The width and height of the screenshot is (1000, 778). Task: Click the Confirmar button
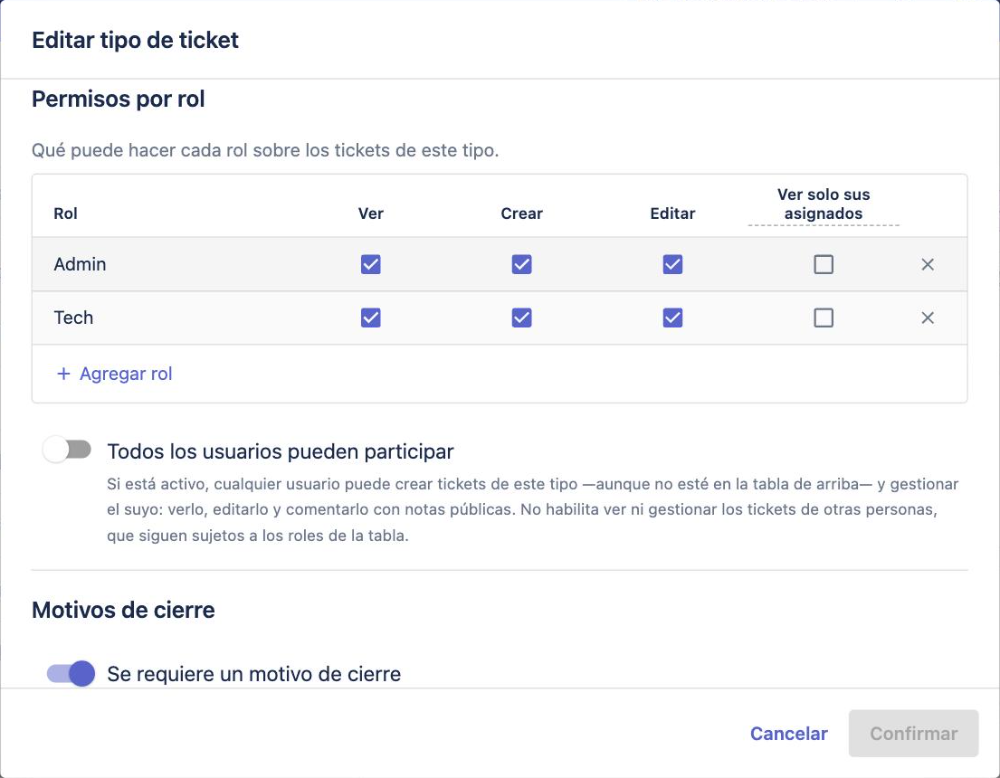pos(913,733)
